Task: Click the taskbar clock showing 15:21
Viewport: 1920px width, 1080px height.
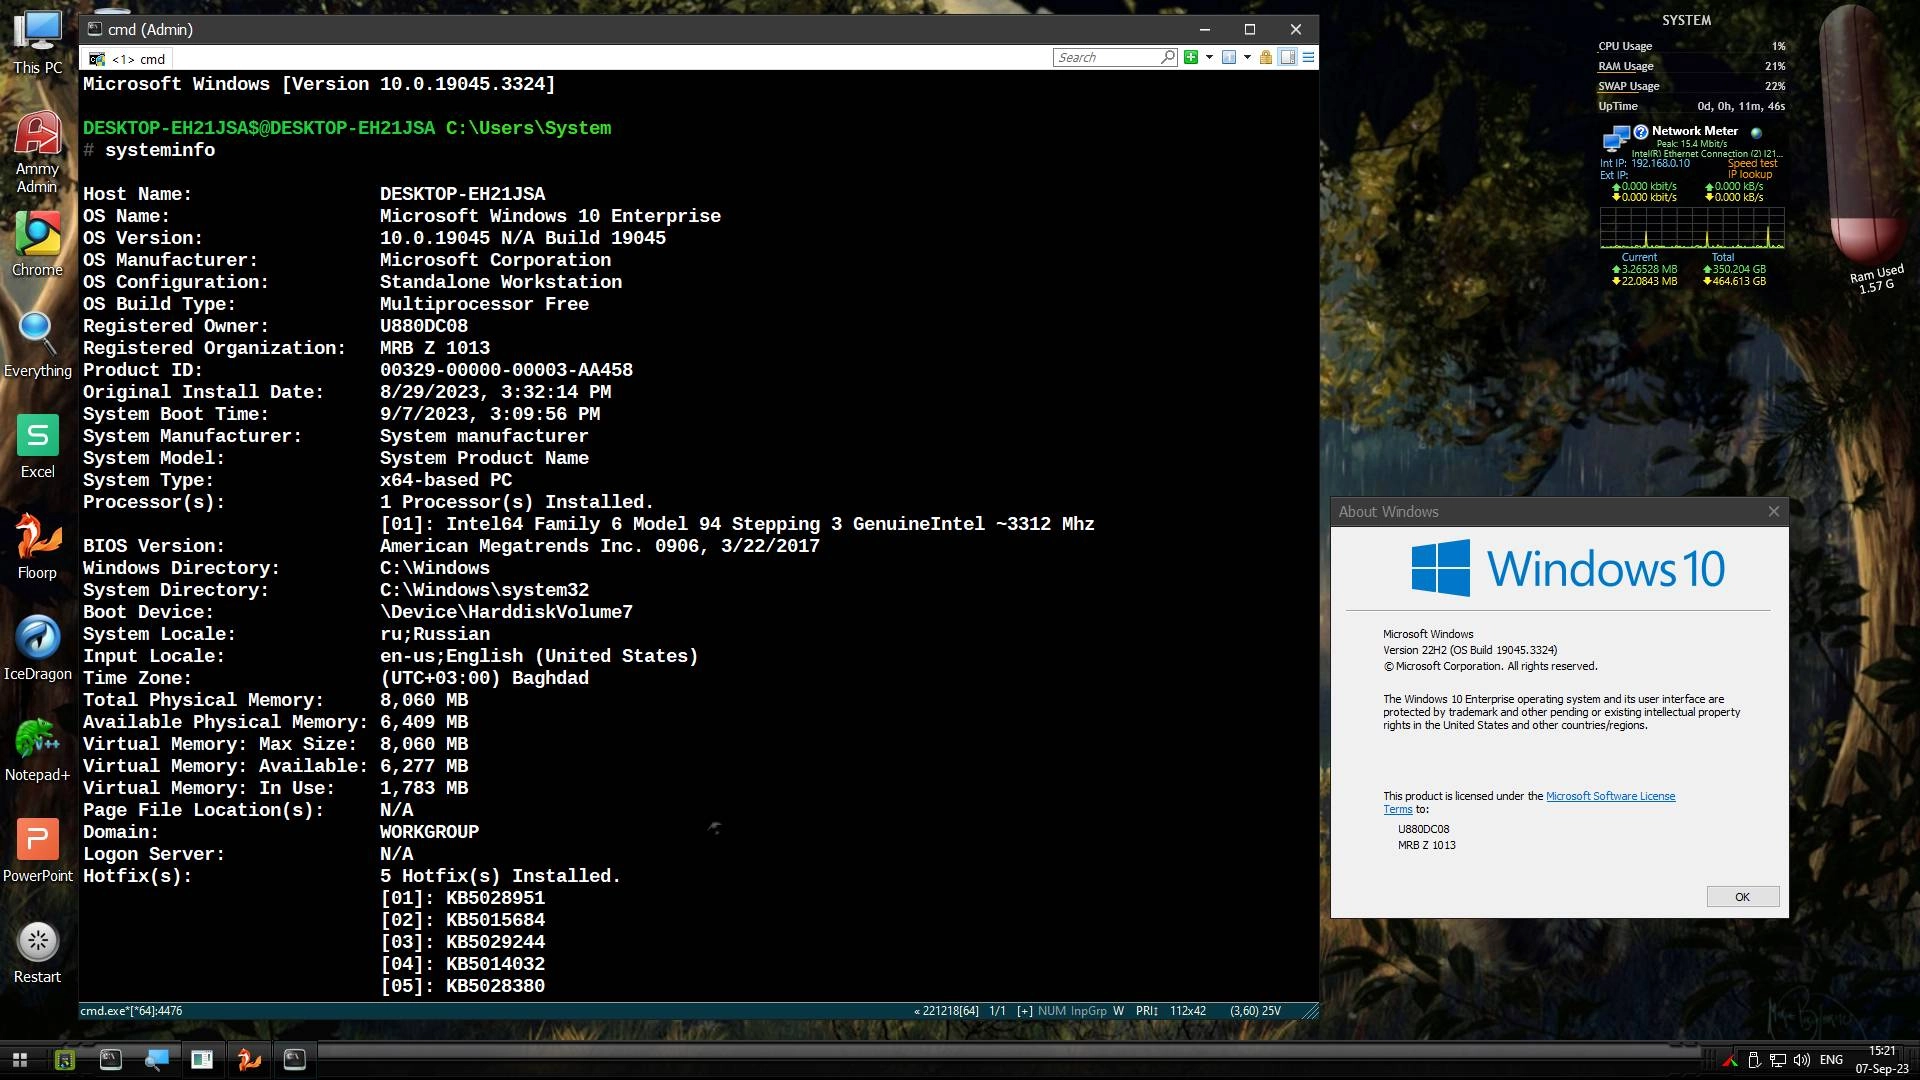Action: click(x=1882, y=1060)
